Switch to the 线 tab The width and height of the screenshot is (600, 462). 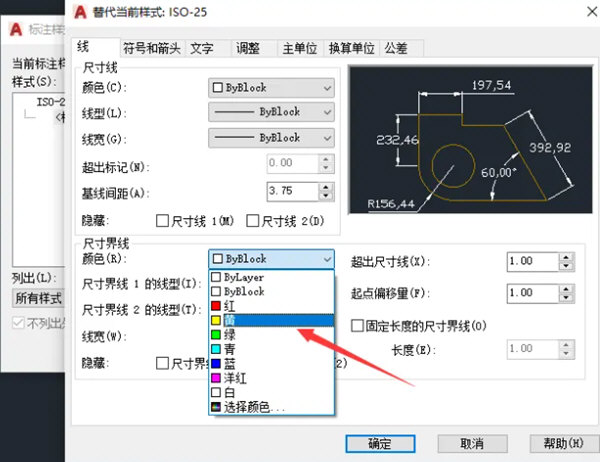96,48
